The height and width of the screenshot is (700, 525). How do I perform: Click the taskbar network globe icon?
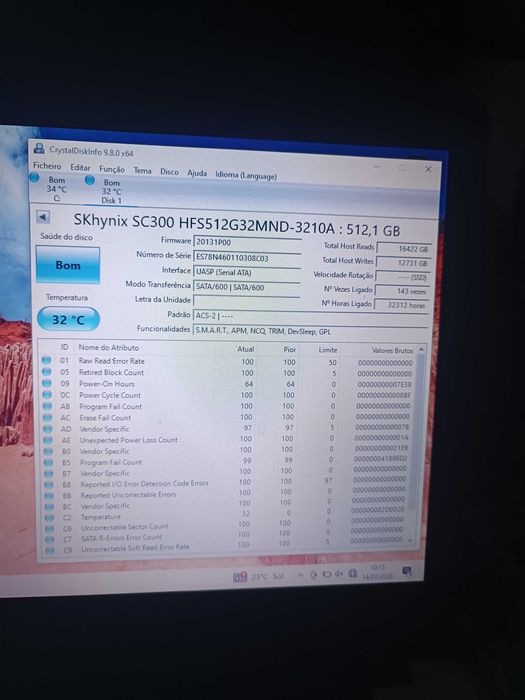click(352, 573)
